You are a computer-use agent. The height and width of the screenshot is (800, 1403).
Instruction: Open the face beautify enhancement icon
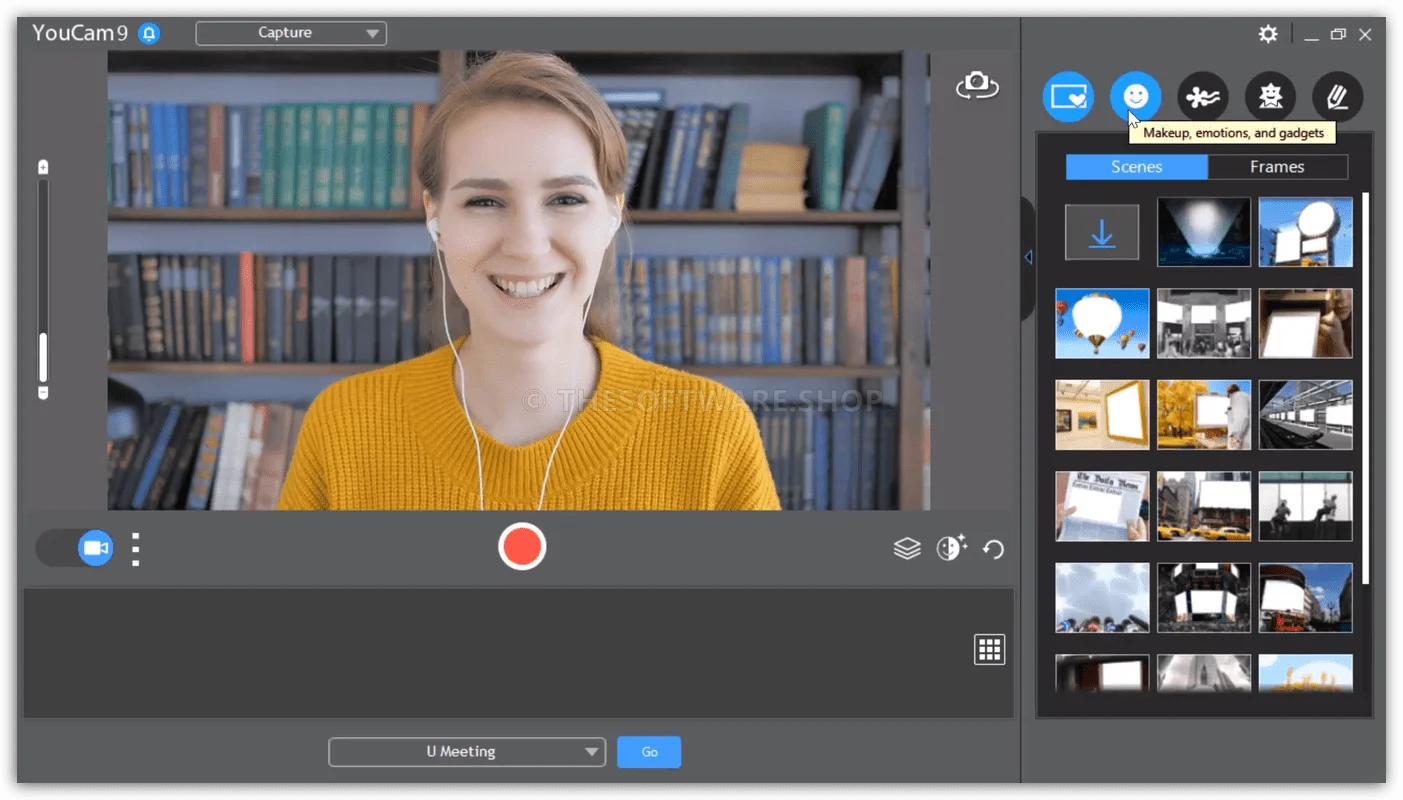[951, 548]
